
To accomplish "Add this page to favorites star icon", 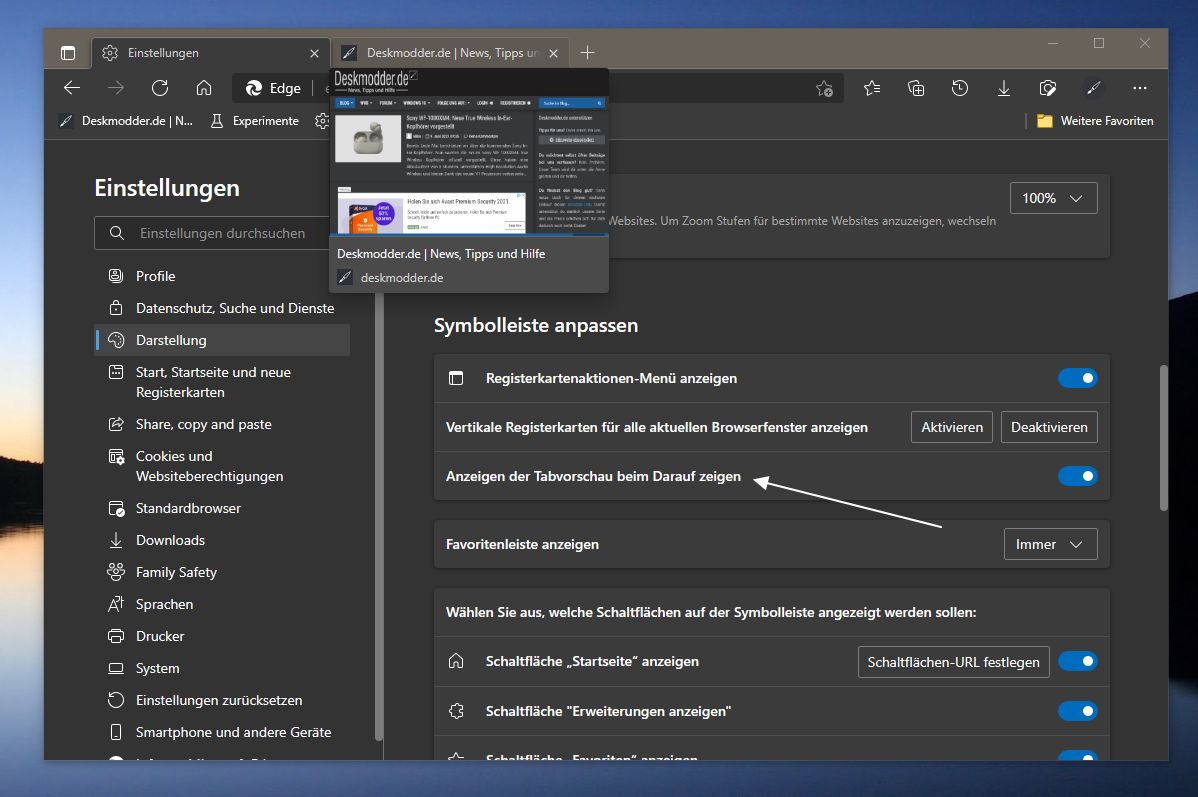I will [x=824, y=89].
